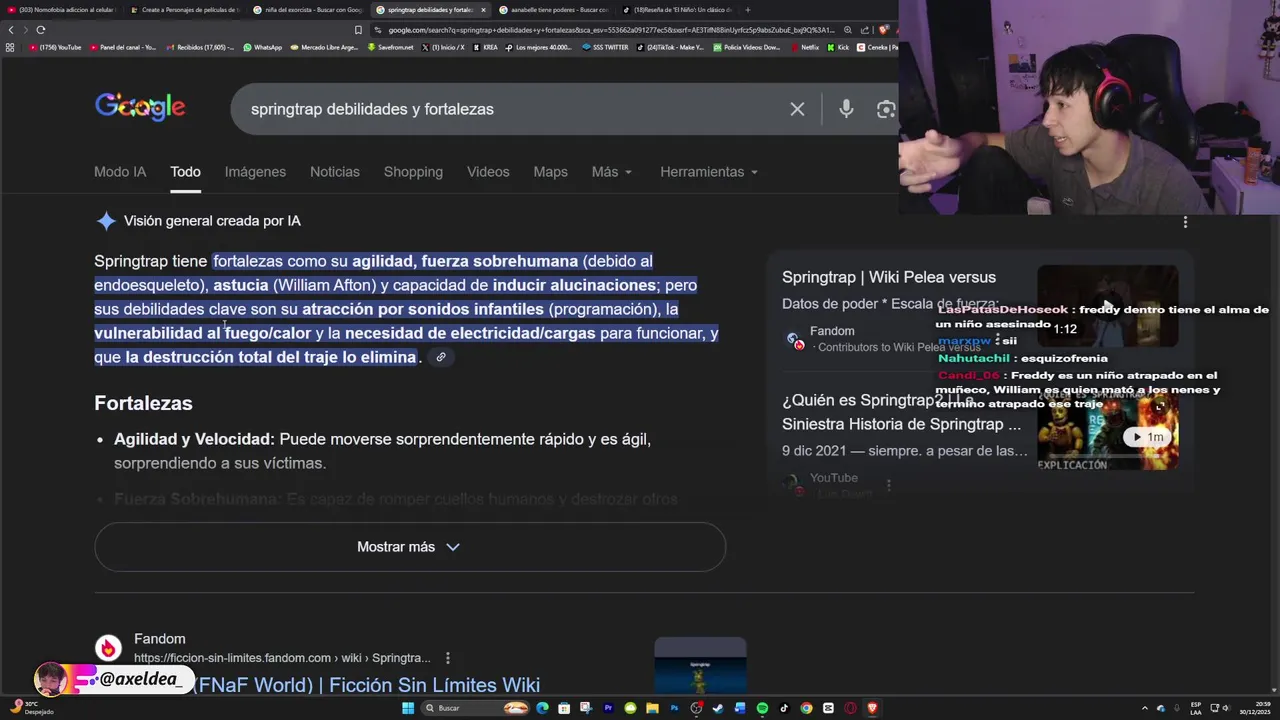The width and height of the screenshot is (1280, 720).
Task: Switch to the 'Create a Personajes de películas' tab
Action: tap(185, 10)
